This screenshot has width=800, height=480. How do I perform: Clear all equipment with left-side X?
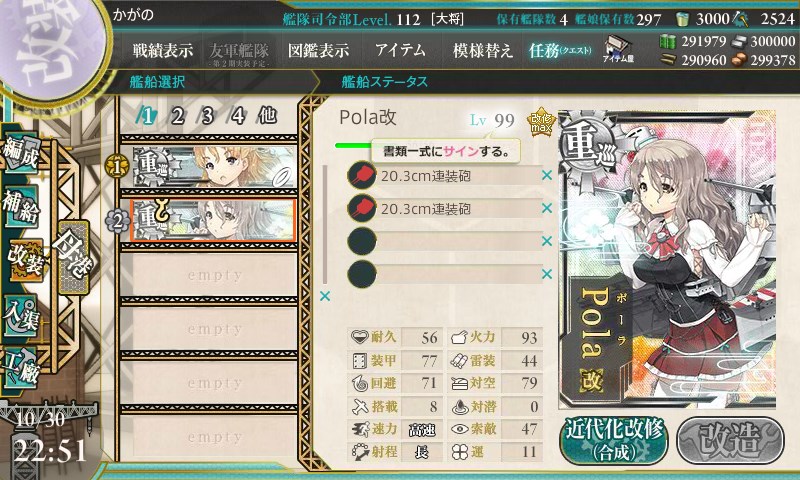point(324,296)
